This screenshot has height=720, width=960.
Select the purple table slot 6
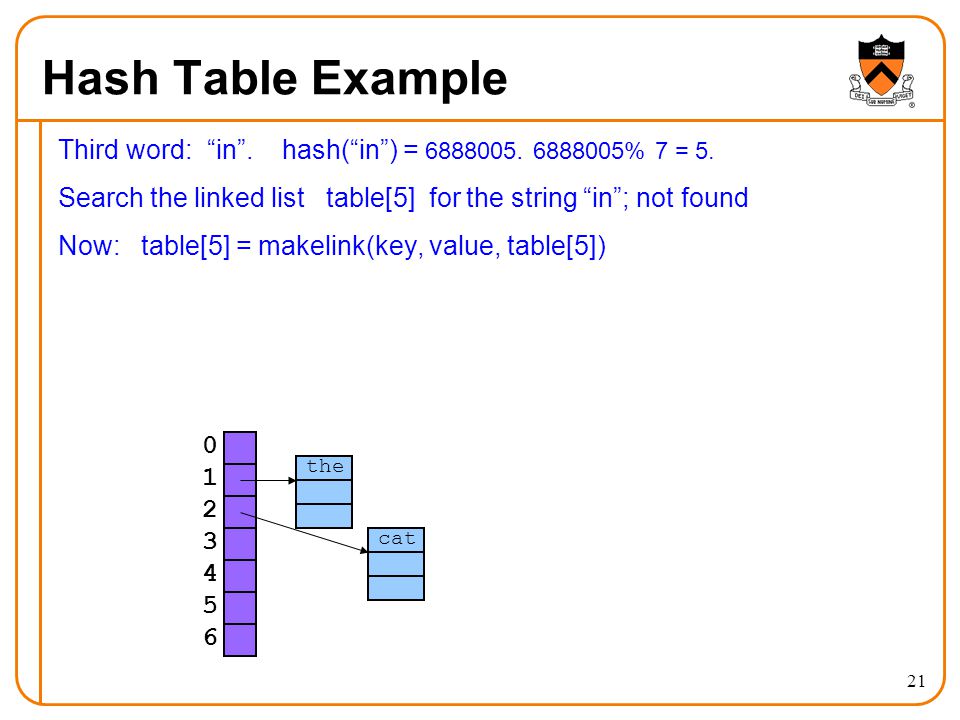coord(240,640)
